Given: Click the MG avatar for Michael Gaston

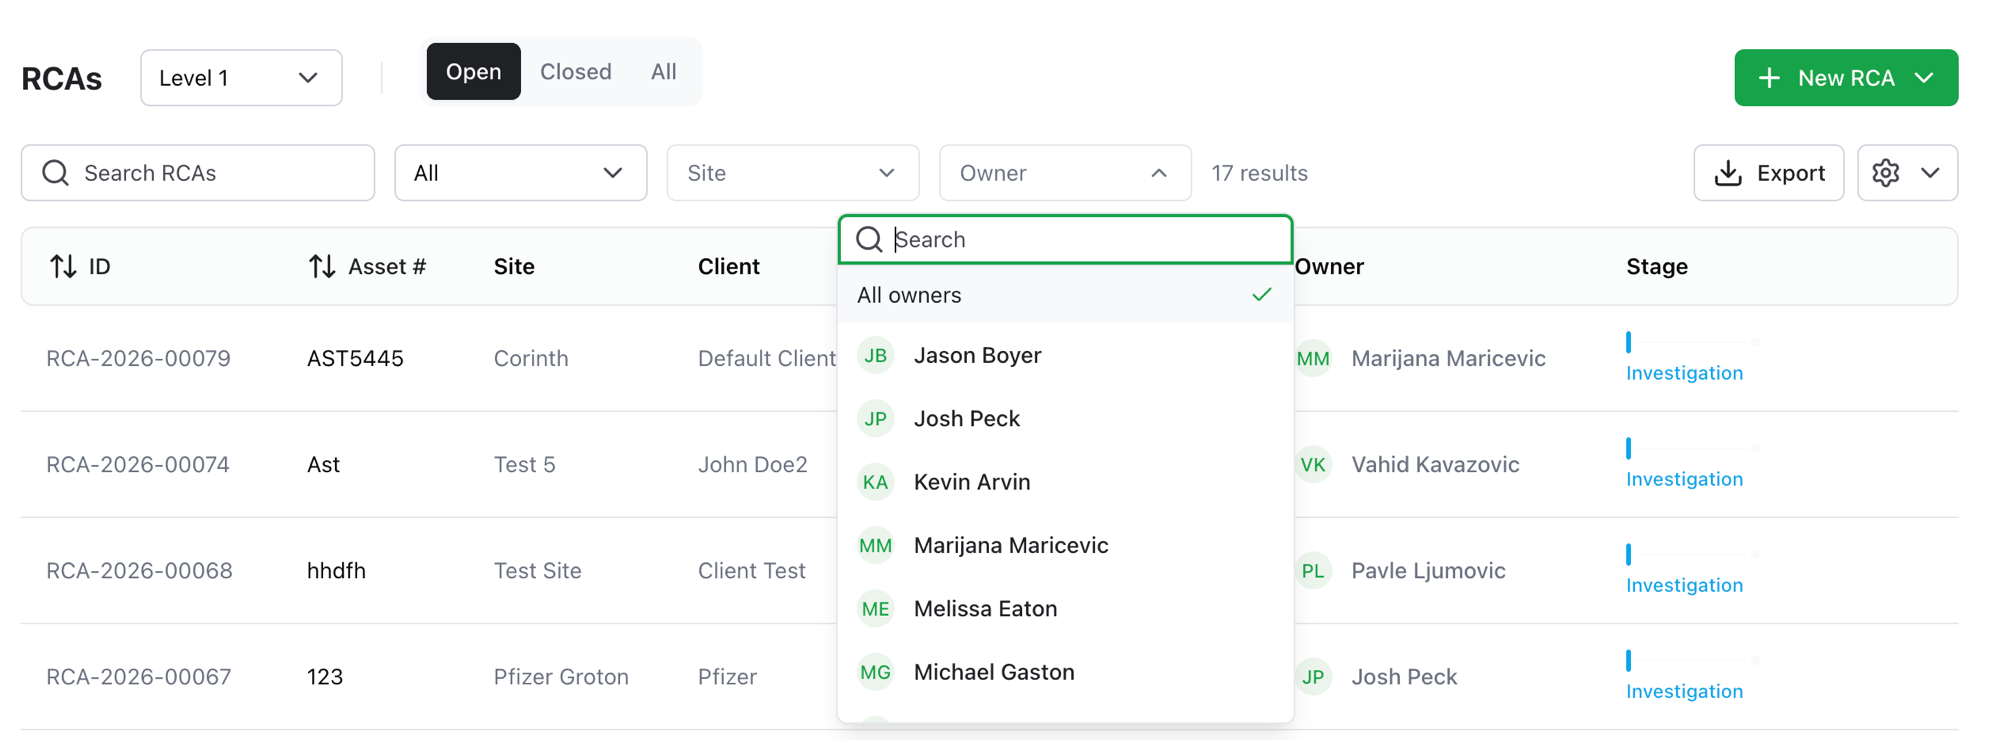Looking at the screenshot, I should click(x=876, y=672).
